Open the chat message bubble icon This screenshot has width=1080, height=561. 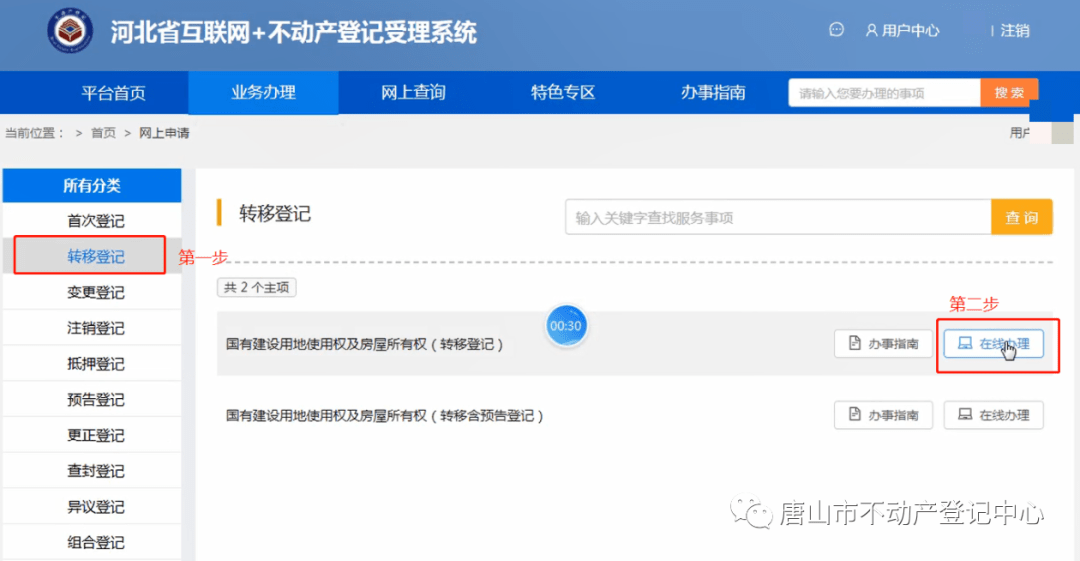(x=837, y=30)
